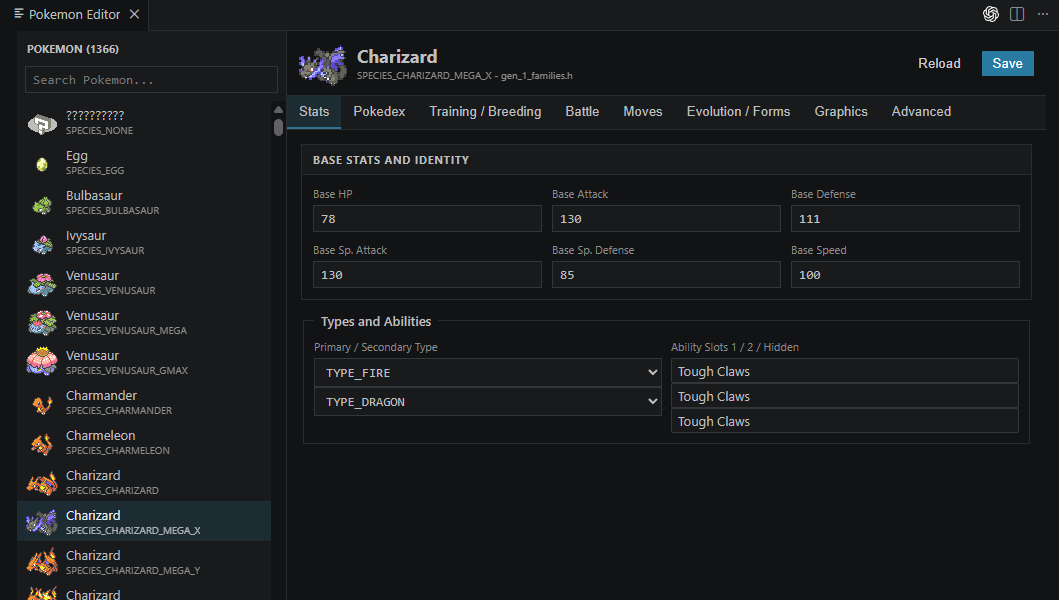Viewport: 1059px width, 600px height.
Task: Click the Pokemon list scrollbar thumb
Action: 278,127
